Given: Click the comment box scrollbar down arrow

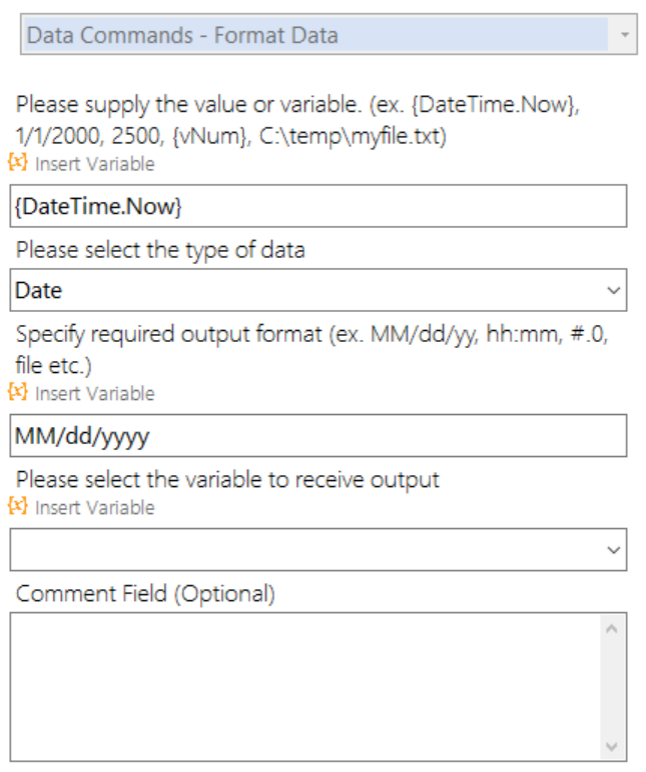Looking at the screenshot, I should click(x=612, y=747).
